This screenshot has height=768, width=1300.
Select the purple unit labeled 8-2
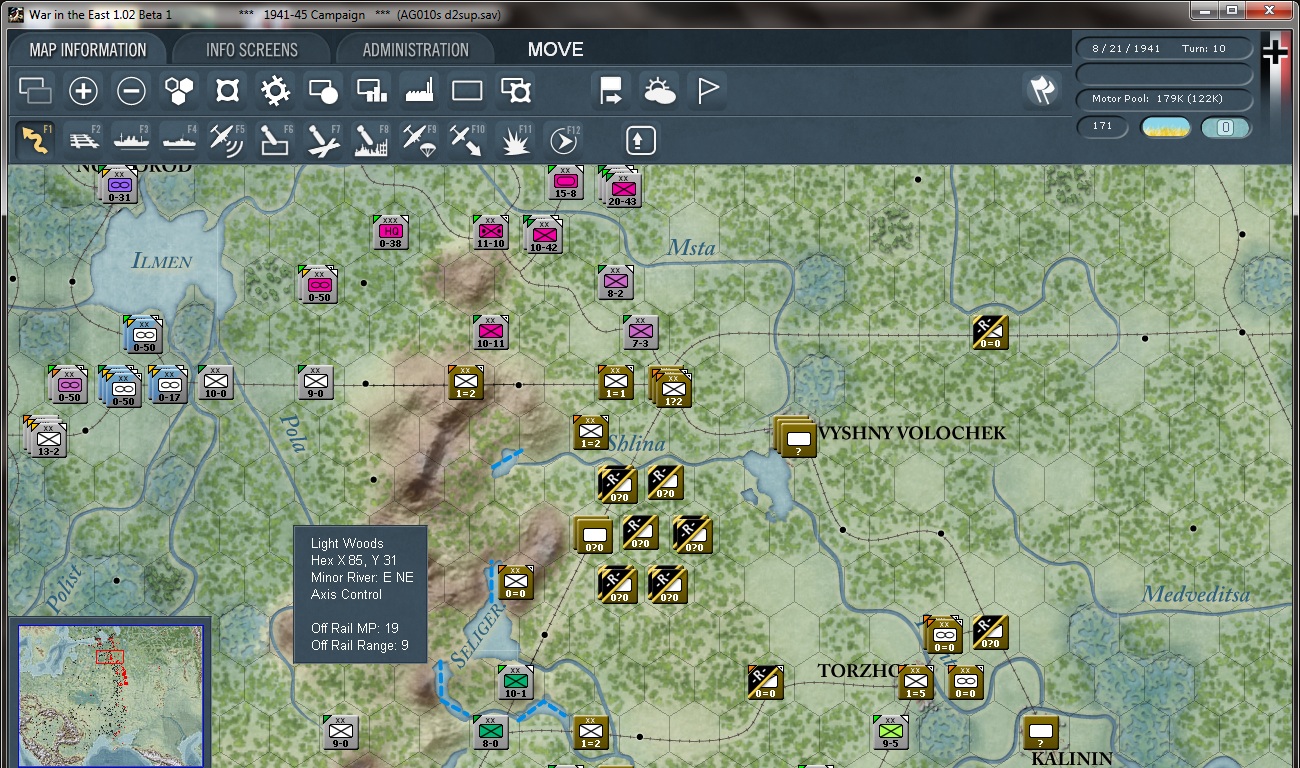(x=615, y=282)
